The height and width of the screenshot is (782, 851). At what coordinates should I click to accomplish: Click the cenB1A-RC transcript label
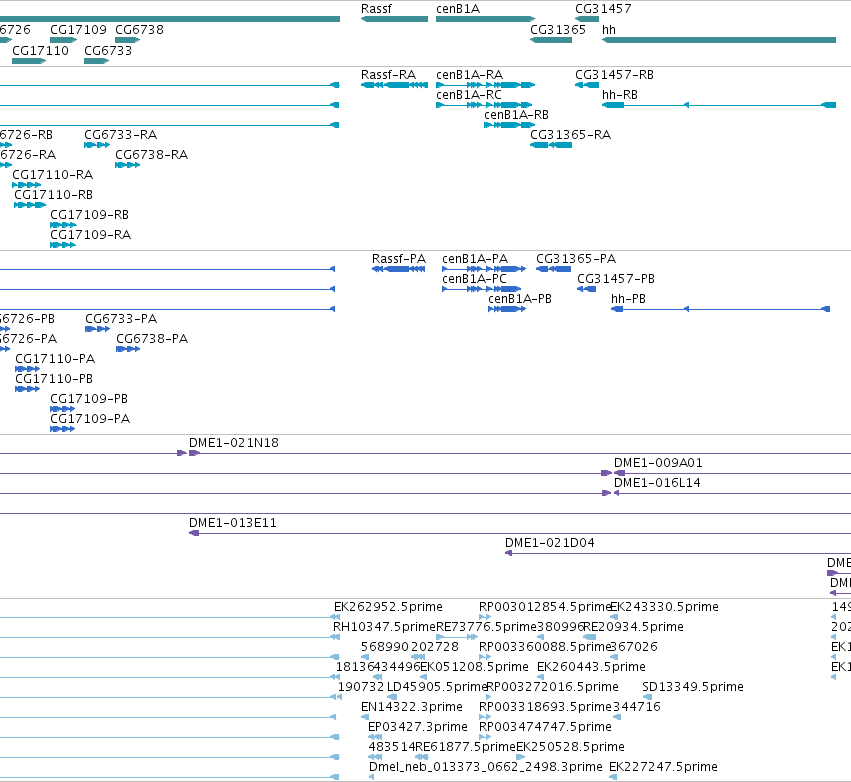(x=468, y=94)
